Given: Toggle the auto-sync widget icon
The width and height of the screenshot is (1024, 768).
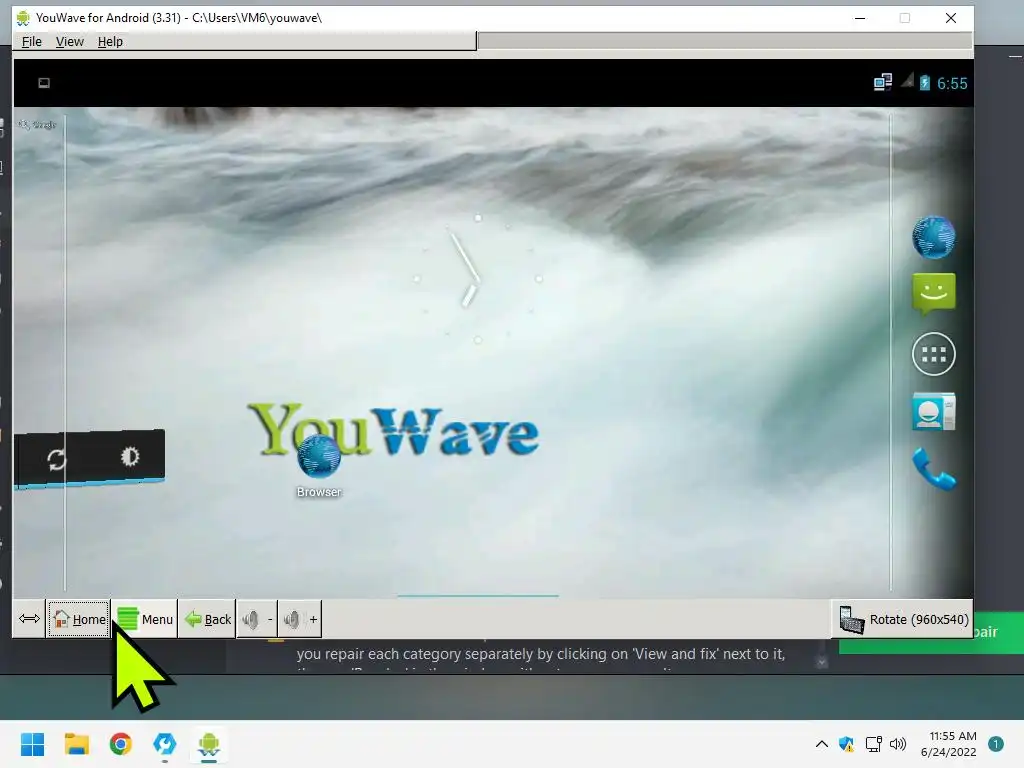Looking at the screenshot, I should 56,460.
